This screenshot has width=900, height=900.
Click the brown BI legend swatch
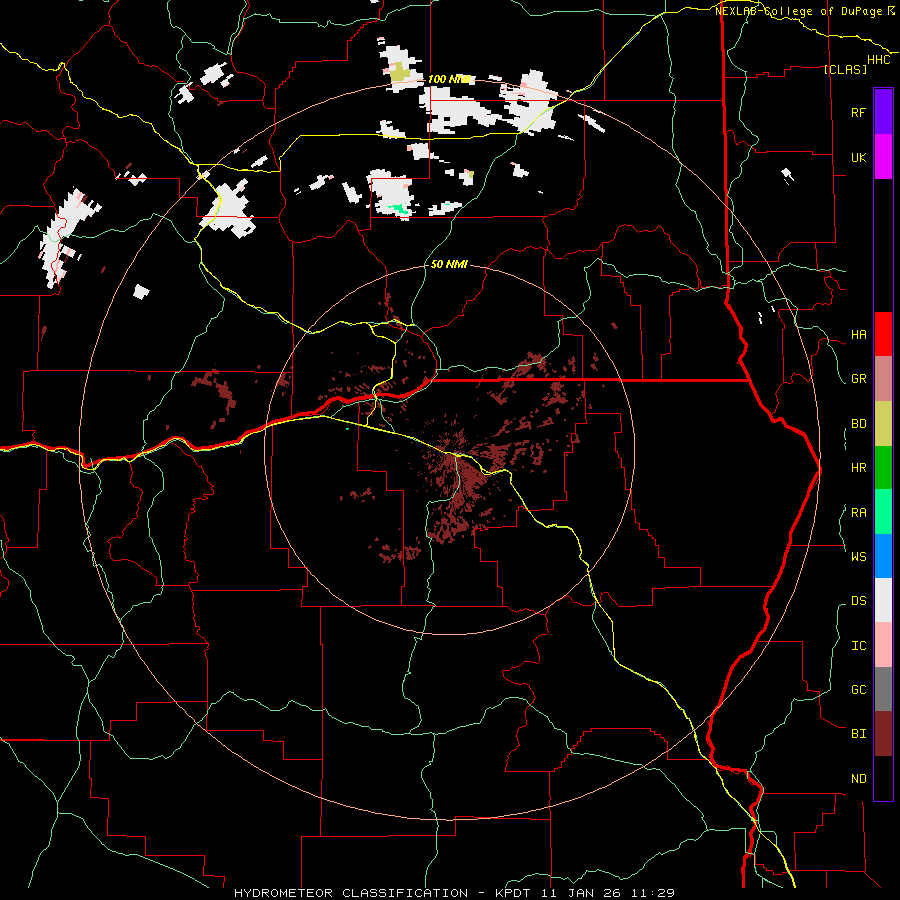click(x=883, y=734)
